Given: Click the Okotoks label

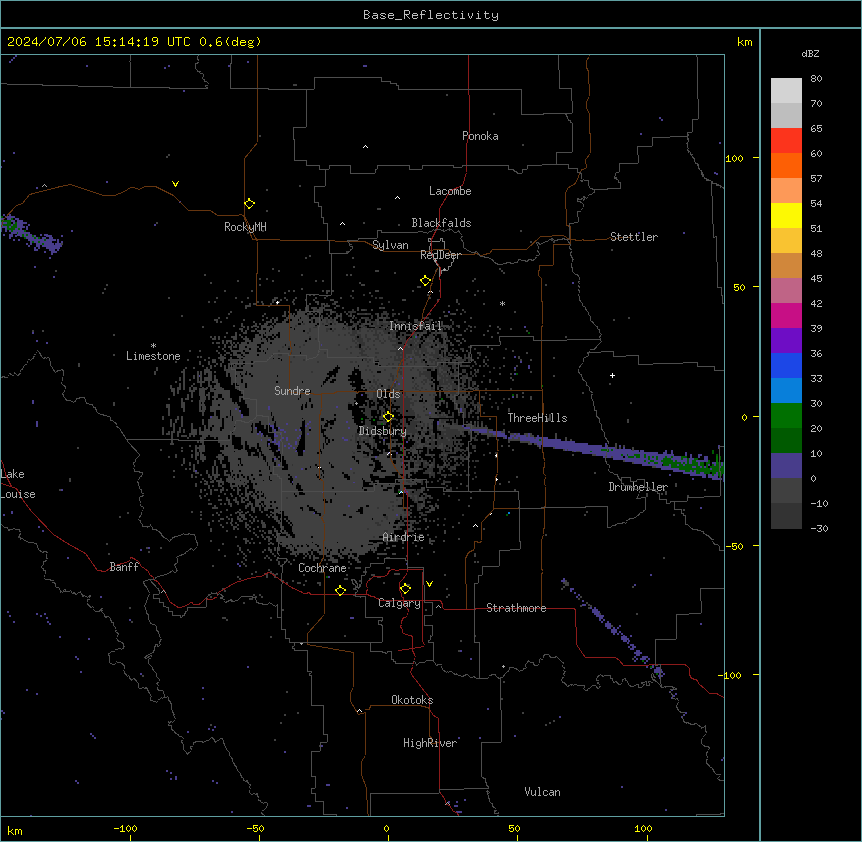Looking at the screenshot, I should click(x=412, y=700).
